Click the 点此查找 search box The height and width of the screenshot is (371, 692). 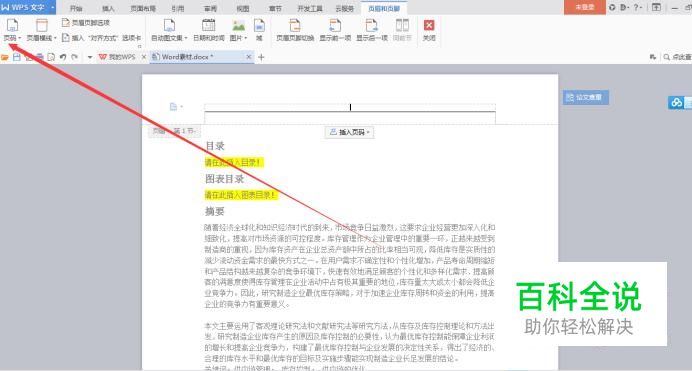[x=677, y=57]
